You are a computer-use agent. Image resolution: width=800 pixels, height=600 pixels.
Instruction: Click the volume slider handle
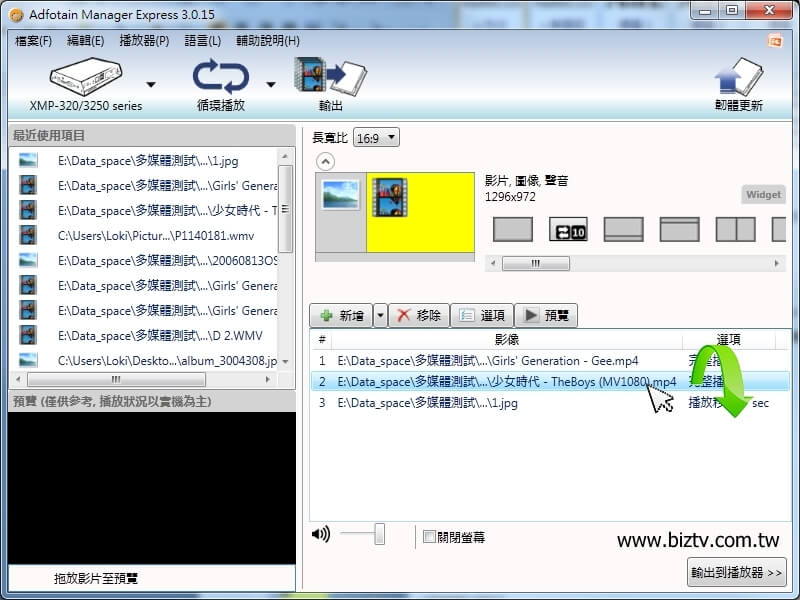pos(379,534)
